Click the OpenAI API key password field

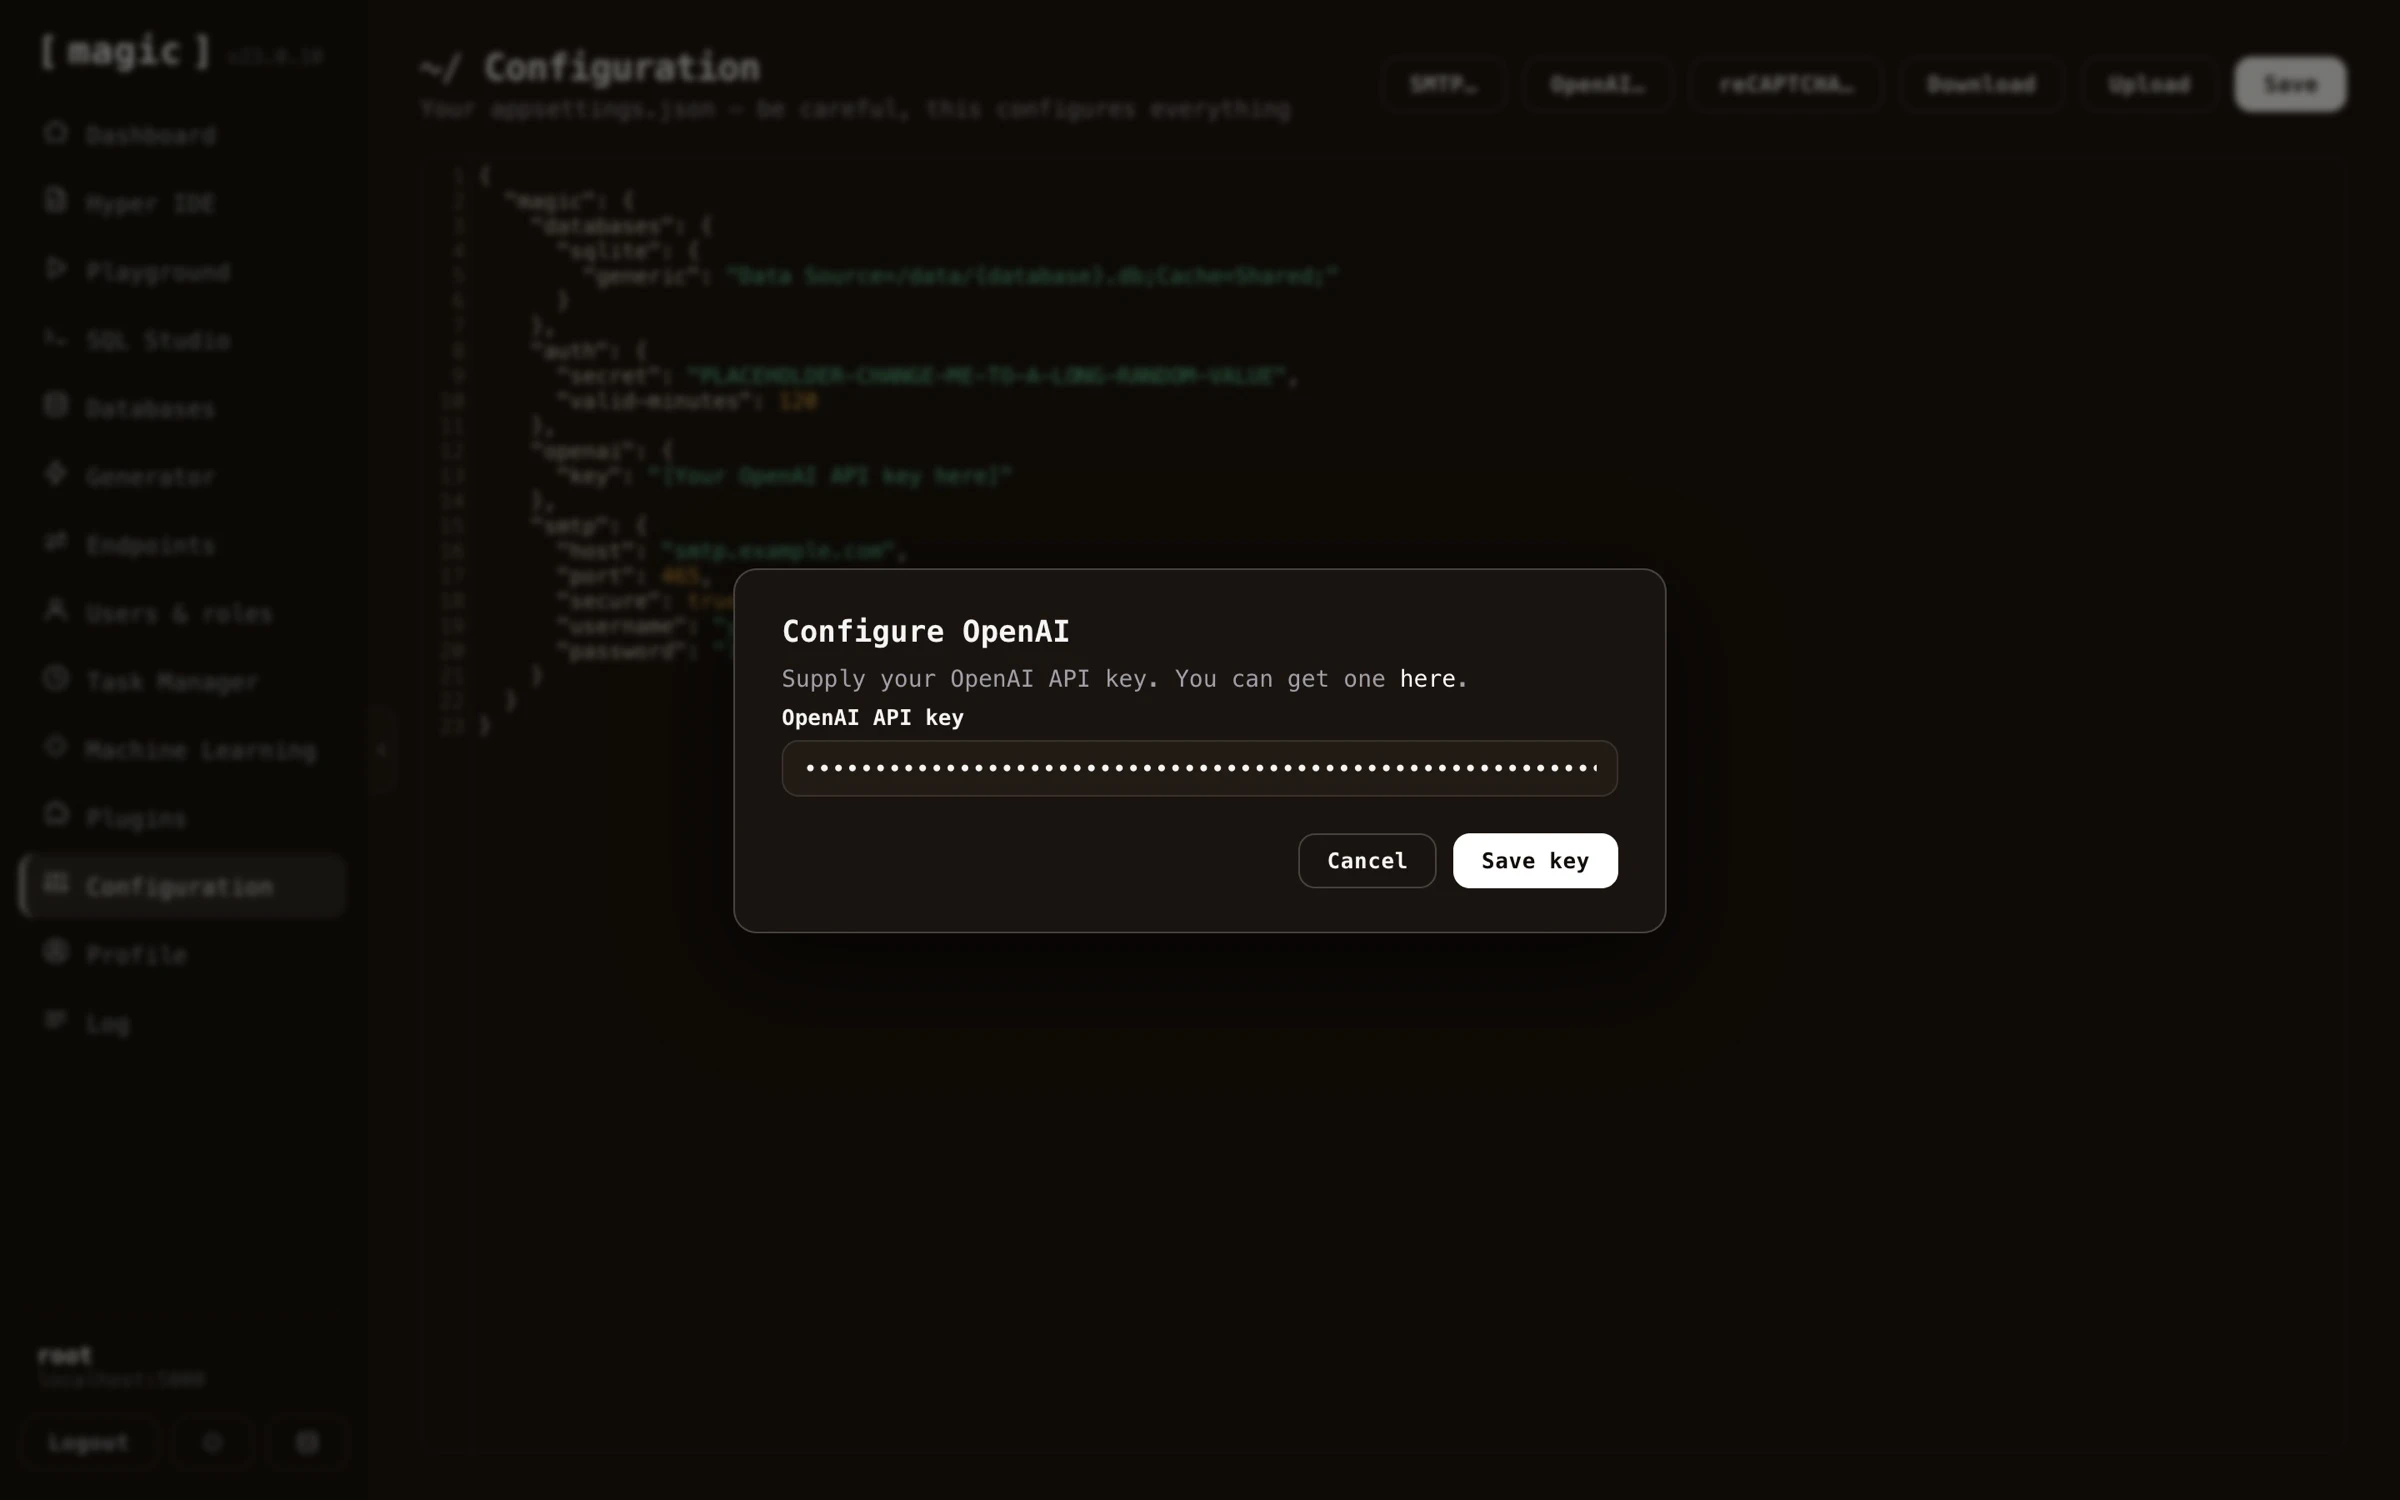coord(1199,768)
